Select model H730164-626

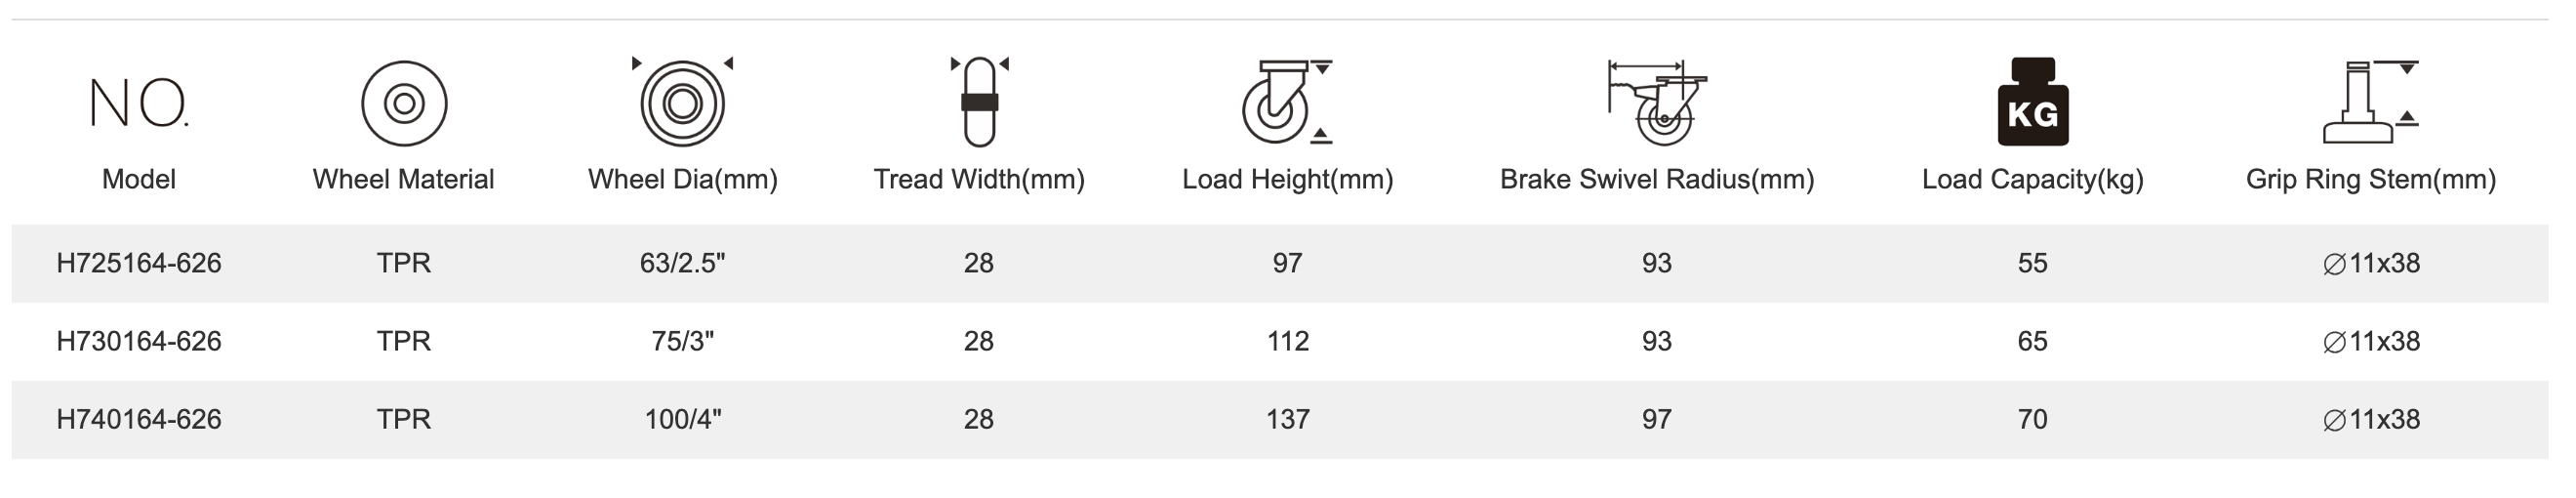pyautogui.click(x=139, y=341)
